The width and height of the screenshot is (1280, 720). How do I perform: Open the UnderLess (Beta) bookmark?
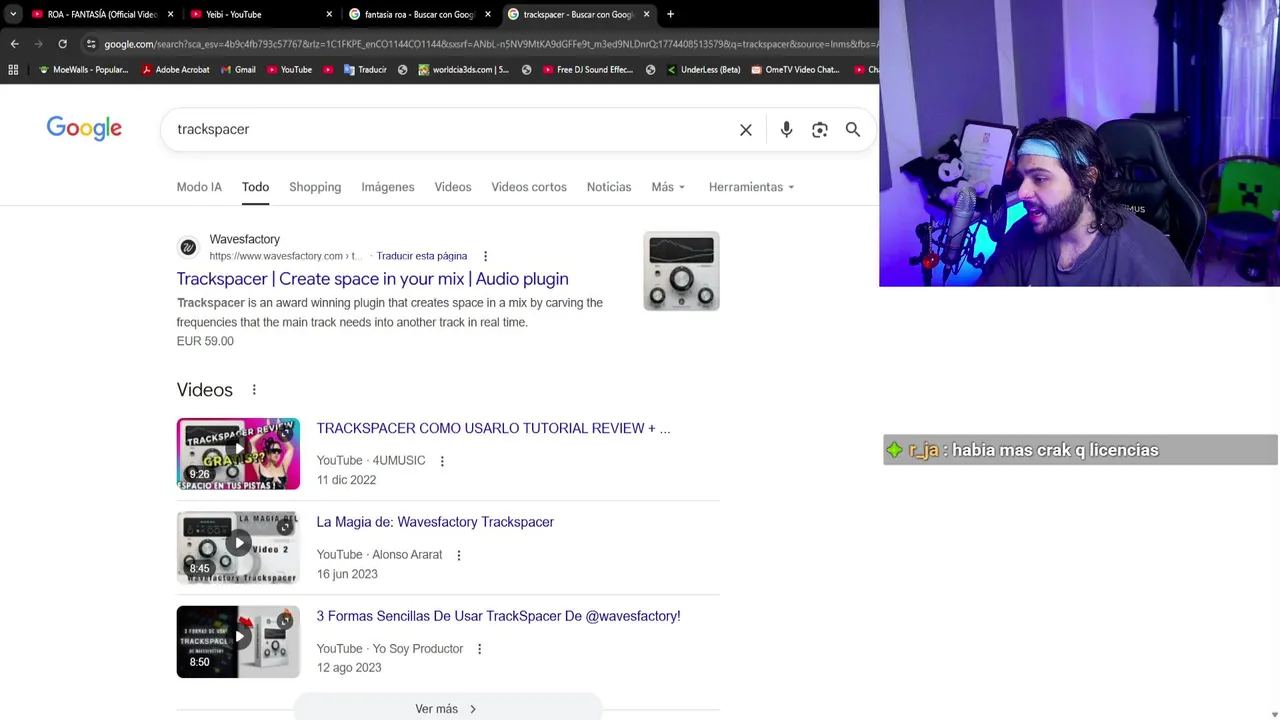pos(703,70)
